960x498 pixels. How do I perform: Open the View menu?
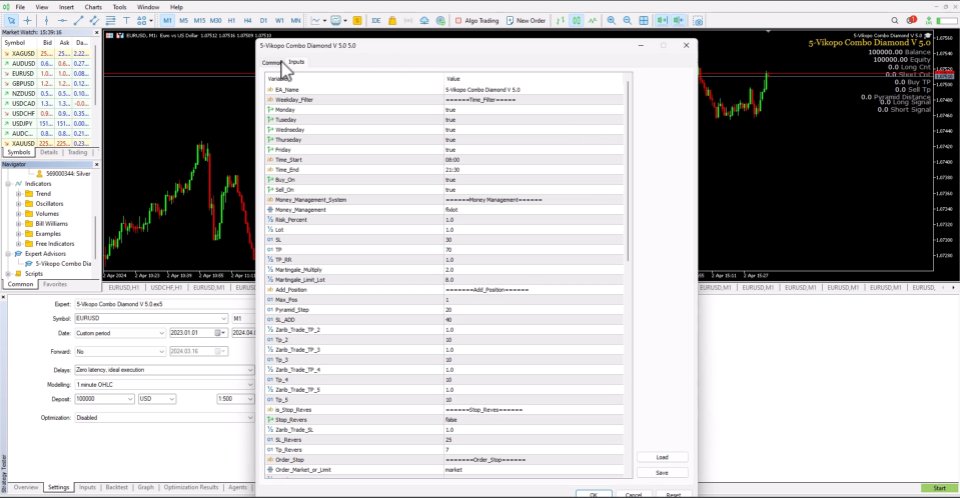coord(42,7)
